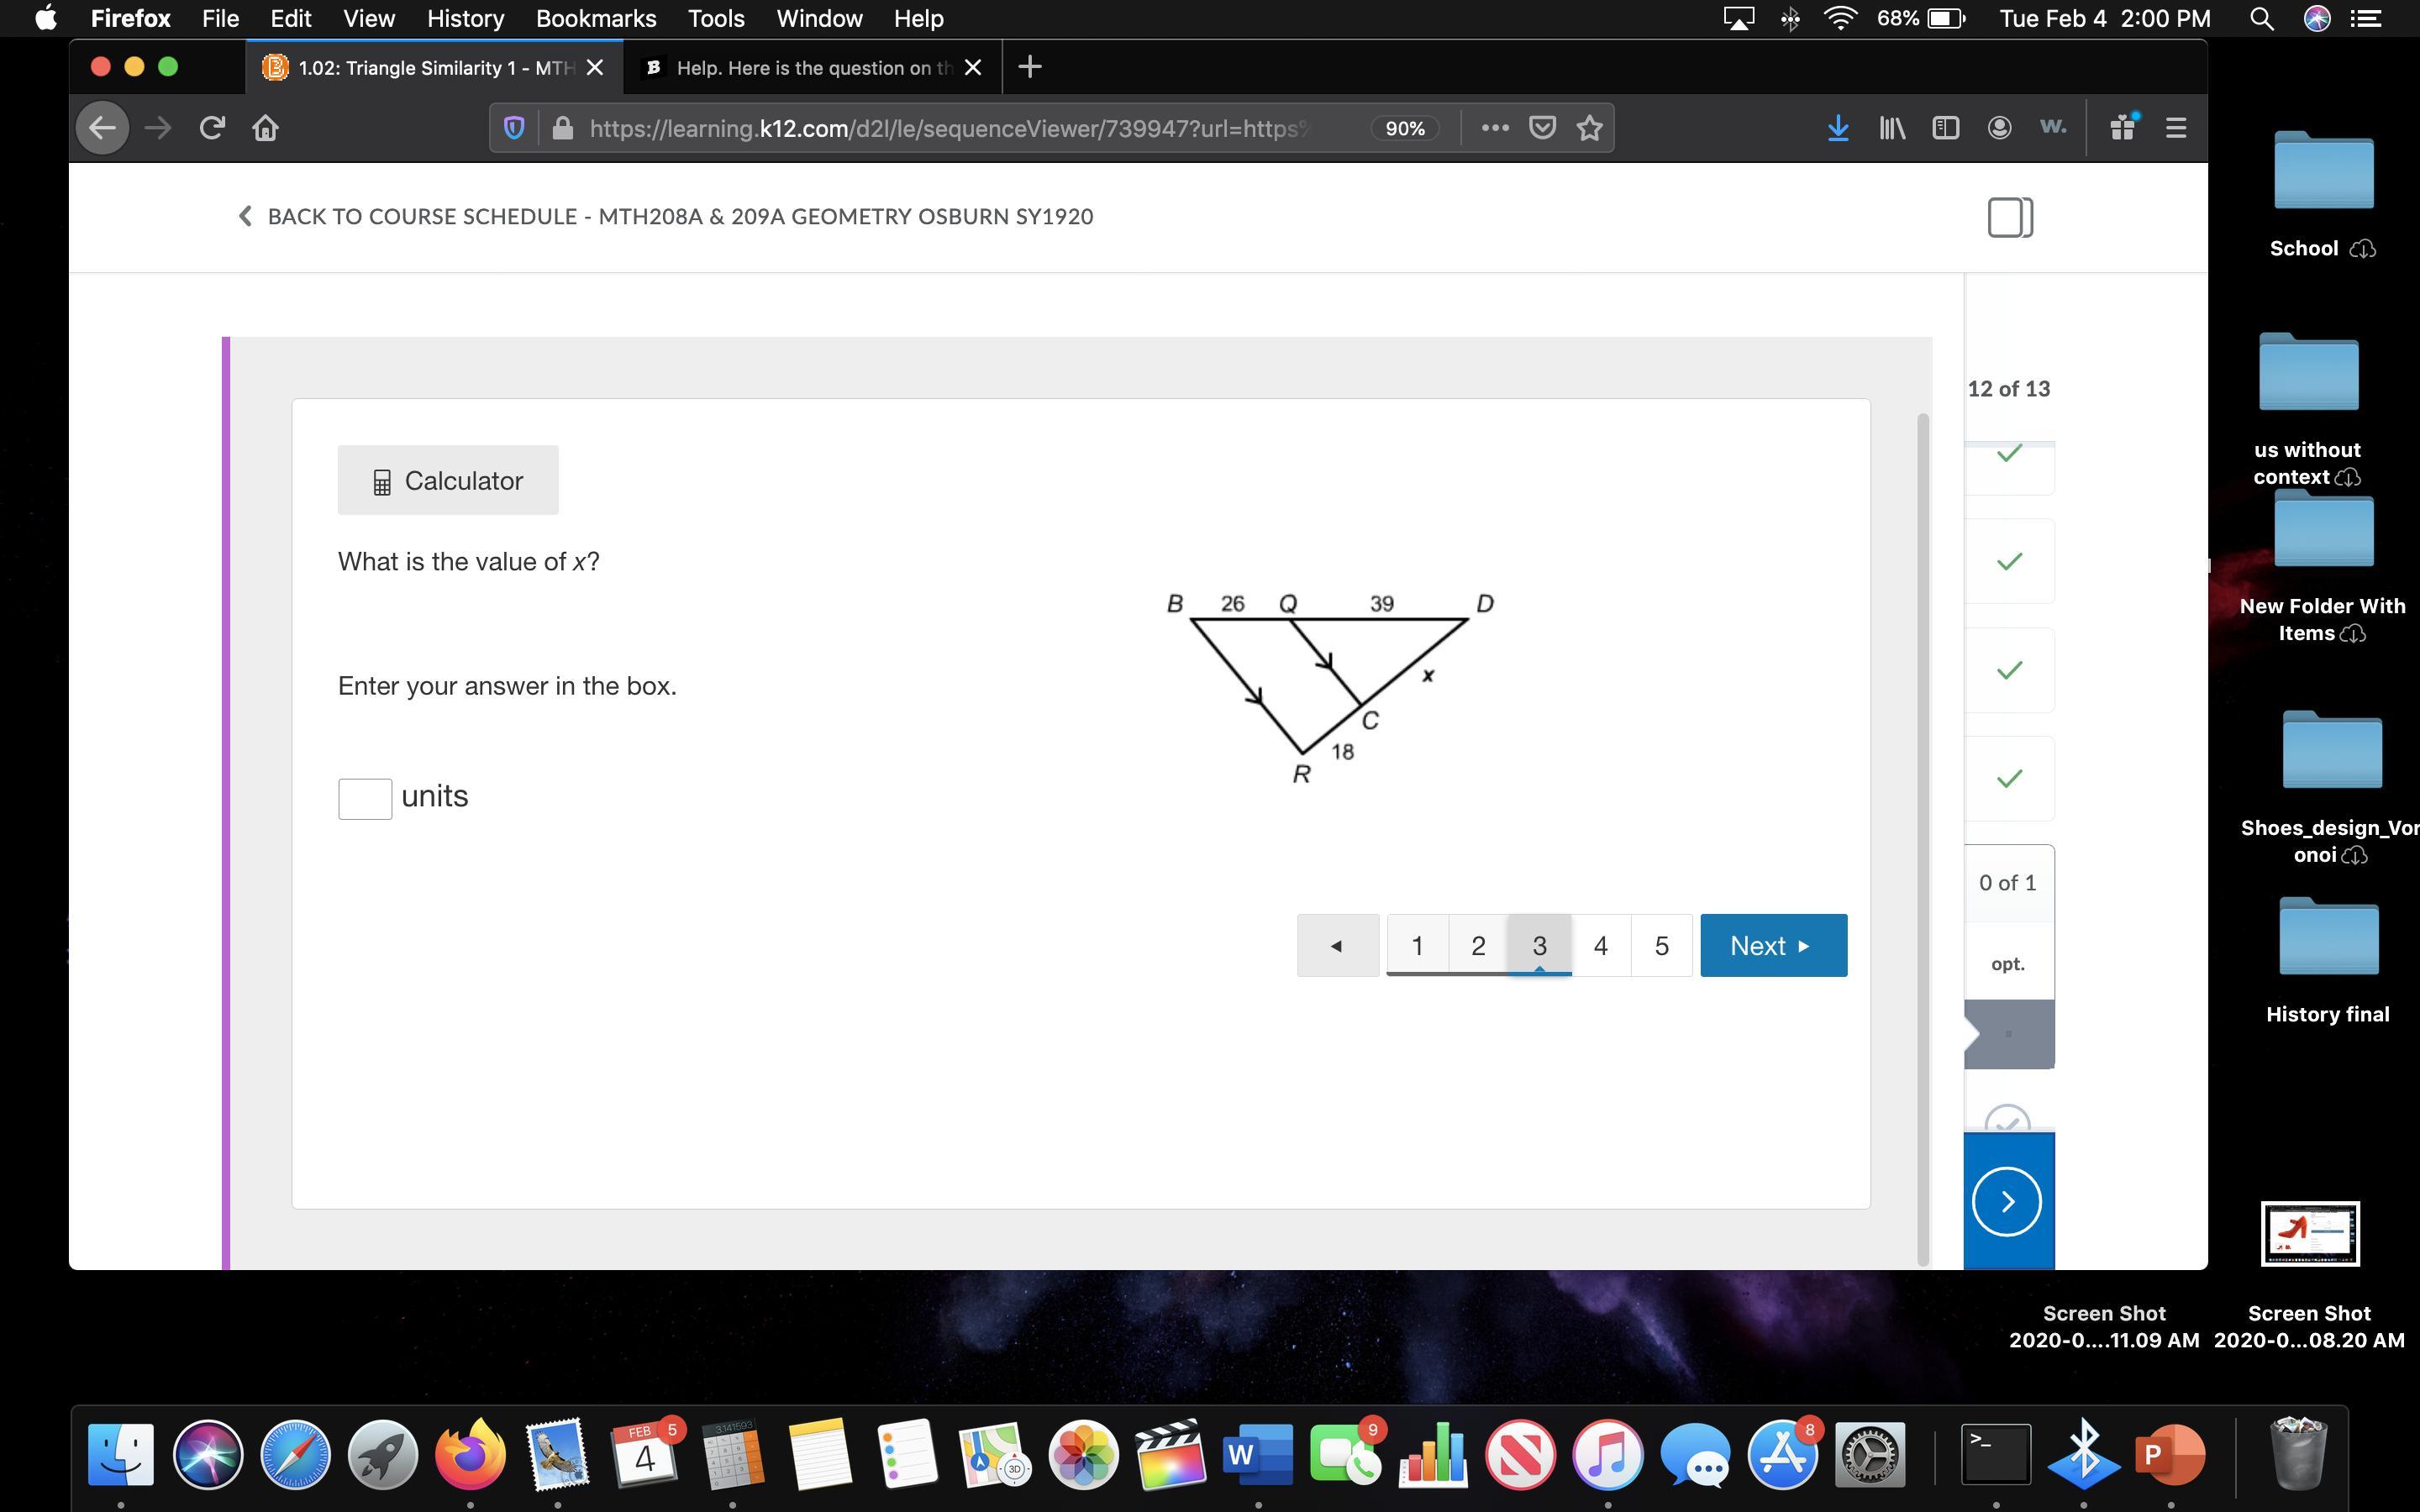
Task: Click the answer units input box
Action: (x=365, y=799)
